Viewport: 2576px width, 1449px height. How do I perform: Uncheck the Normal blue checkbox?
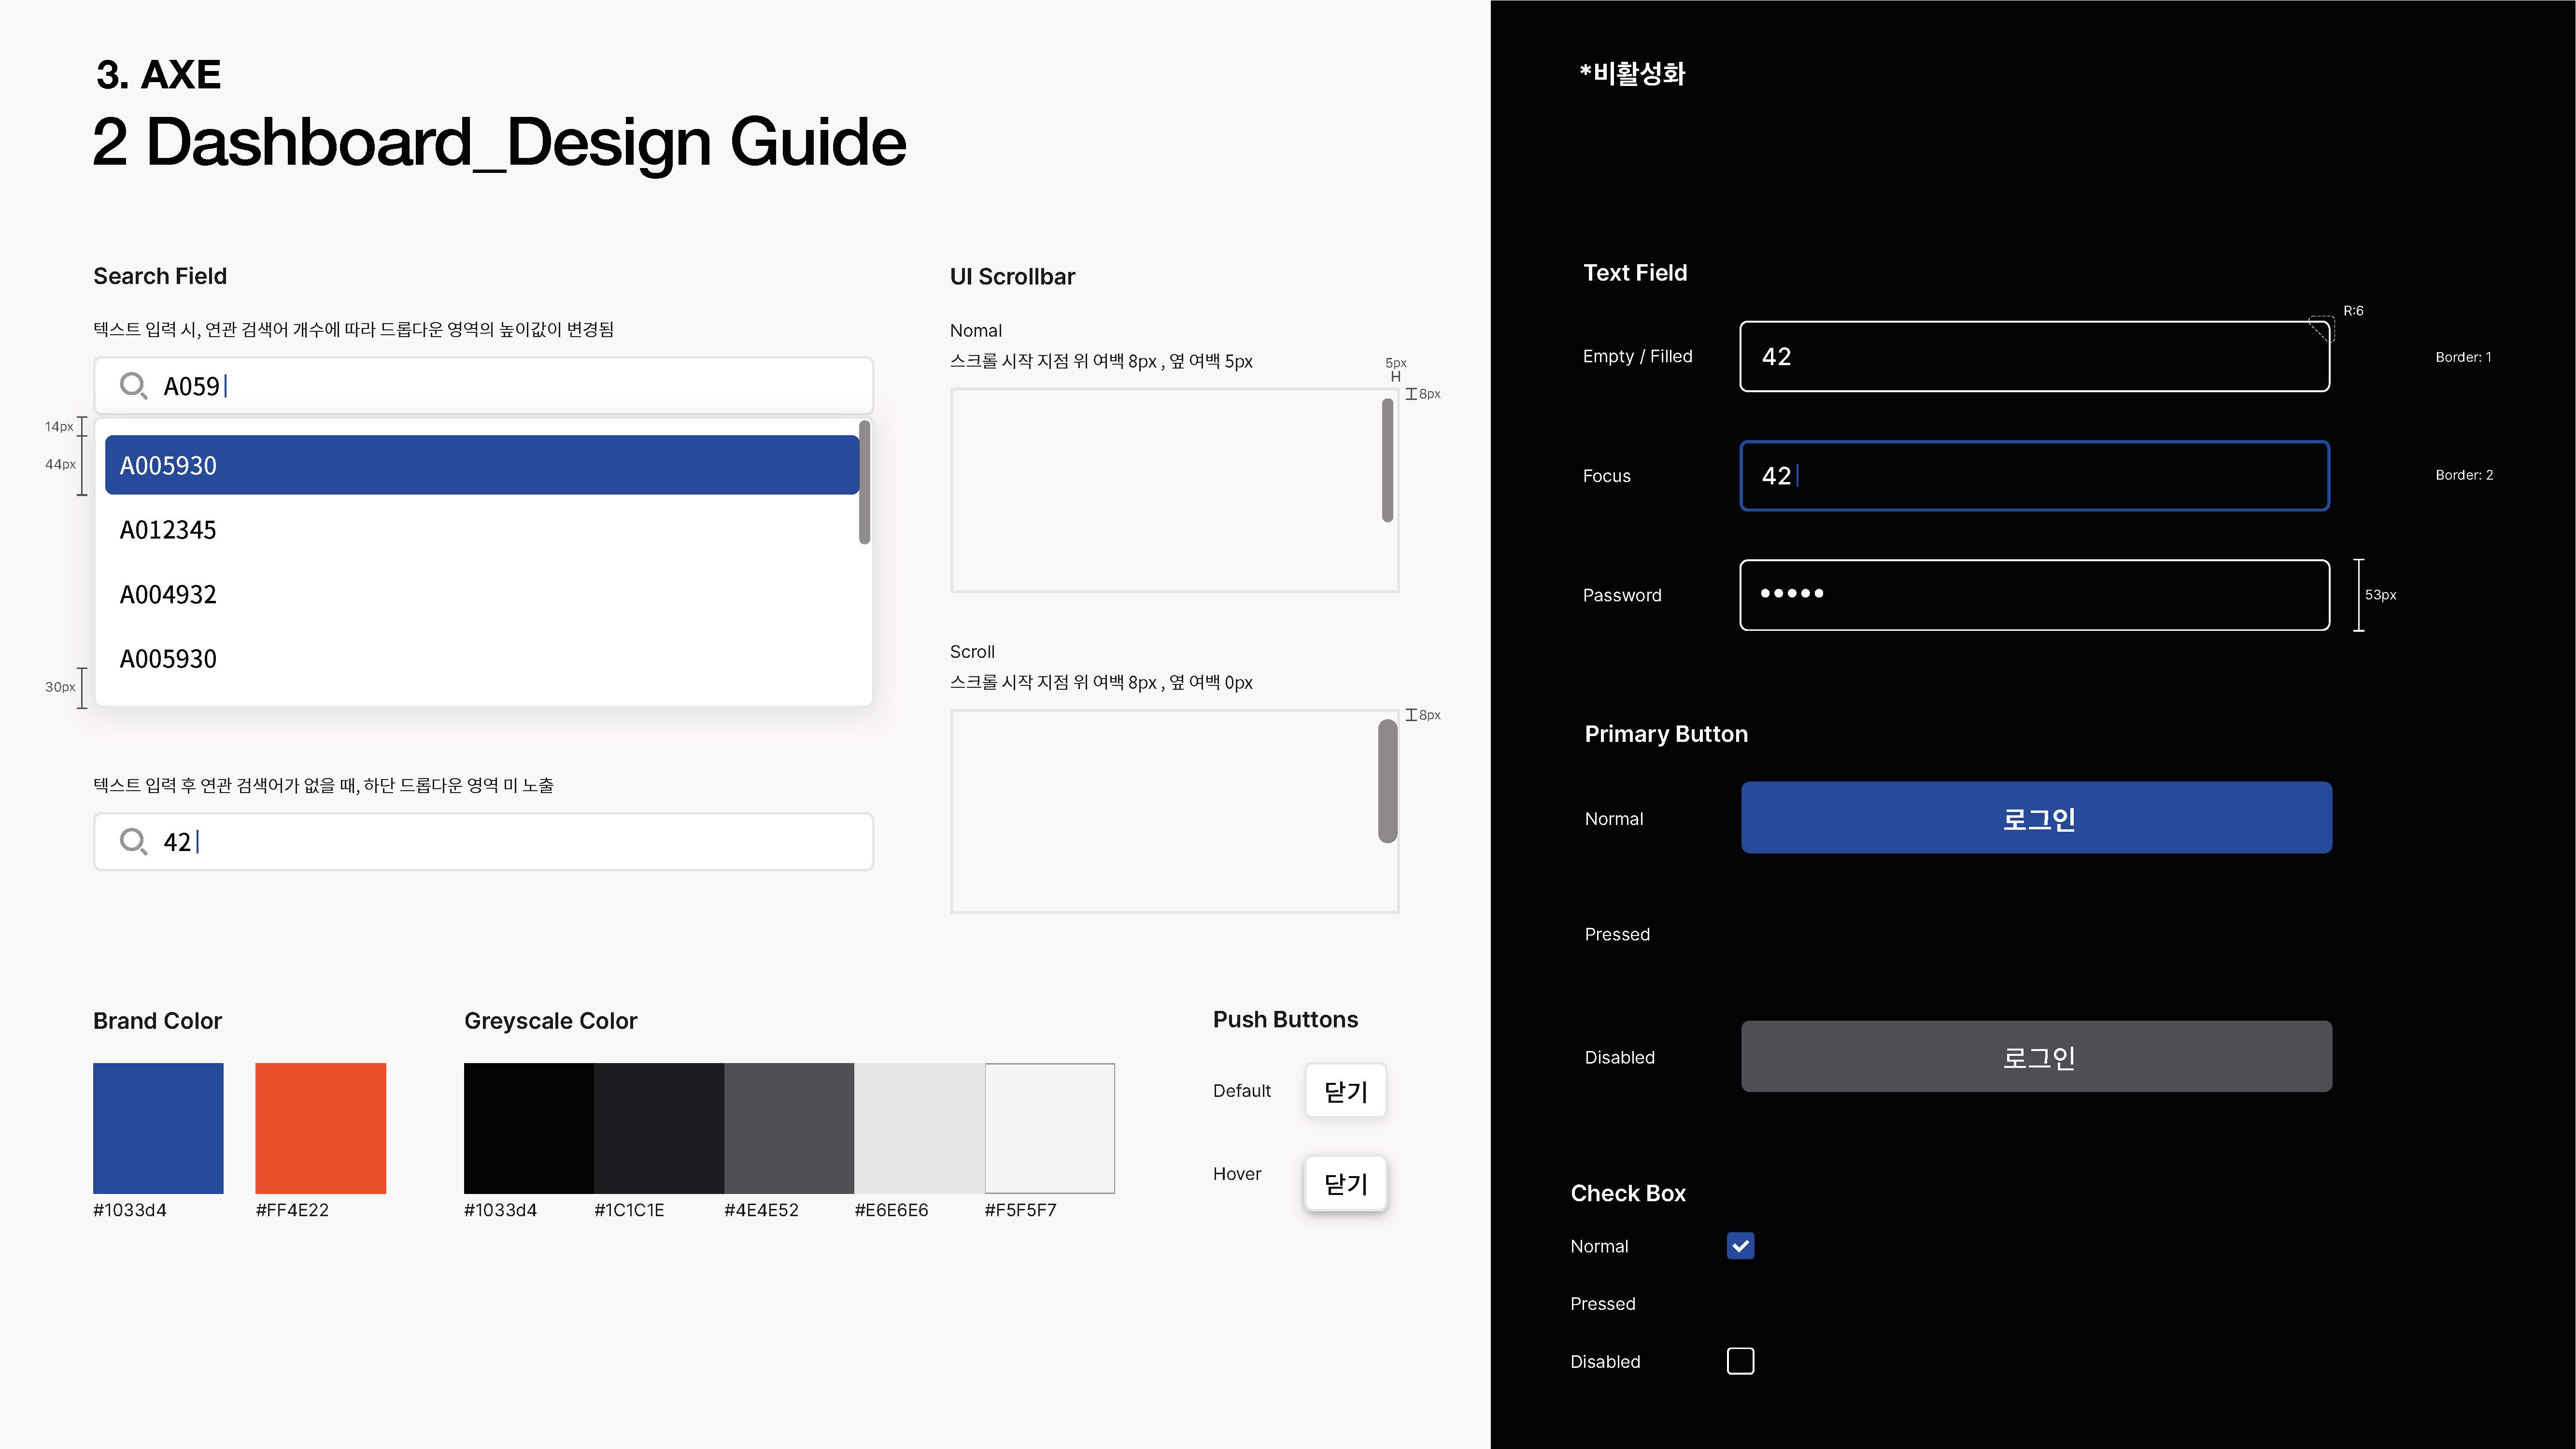point(1740,1246)
